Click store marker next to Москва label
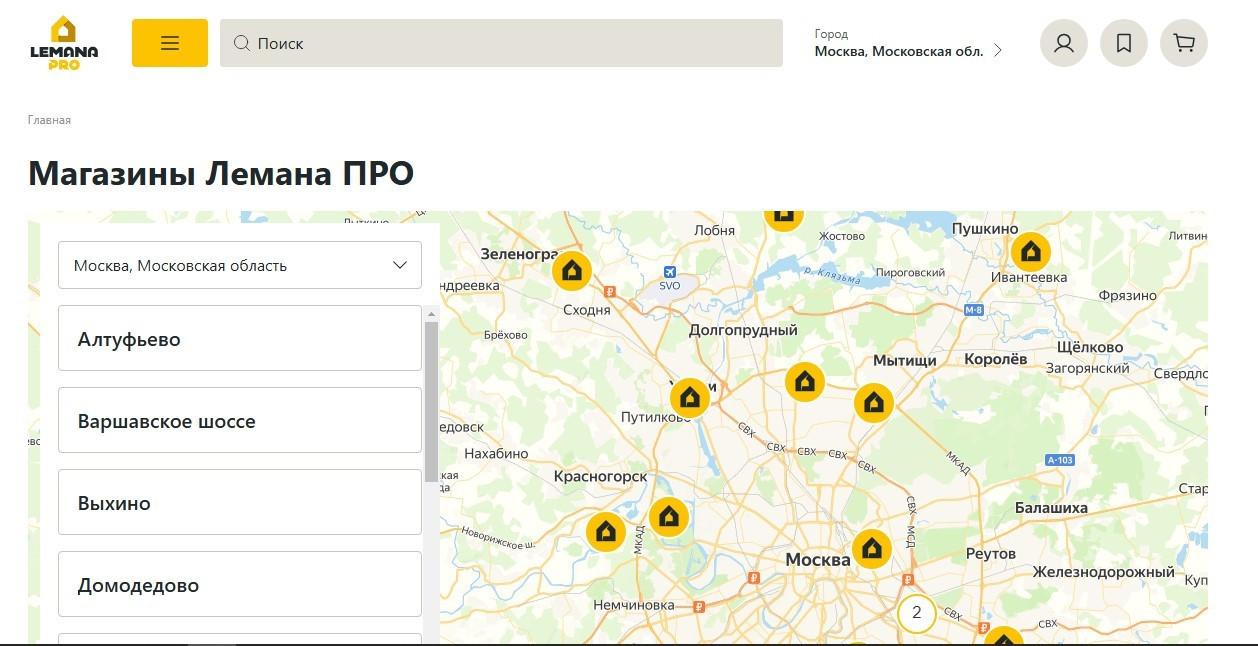The width and height of the screenshot is (1258, 646). coord(871,548)
